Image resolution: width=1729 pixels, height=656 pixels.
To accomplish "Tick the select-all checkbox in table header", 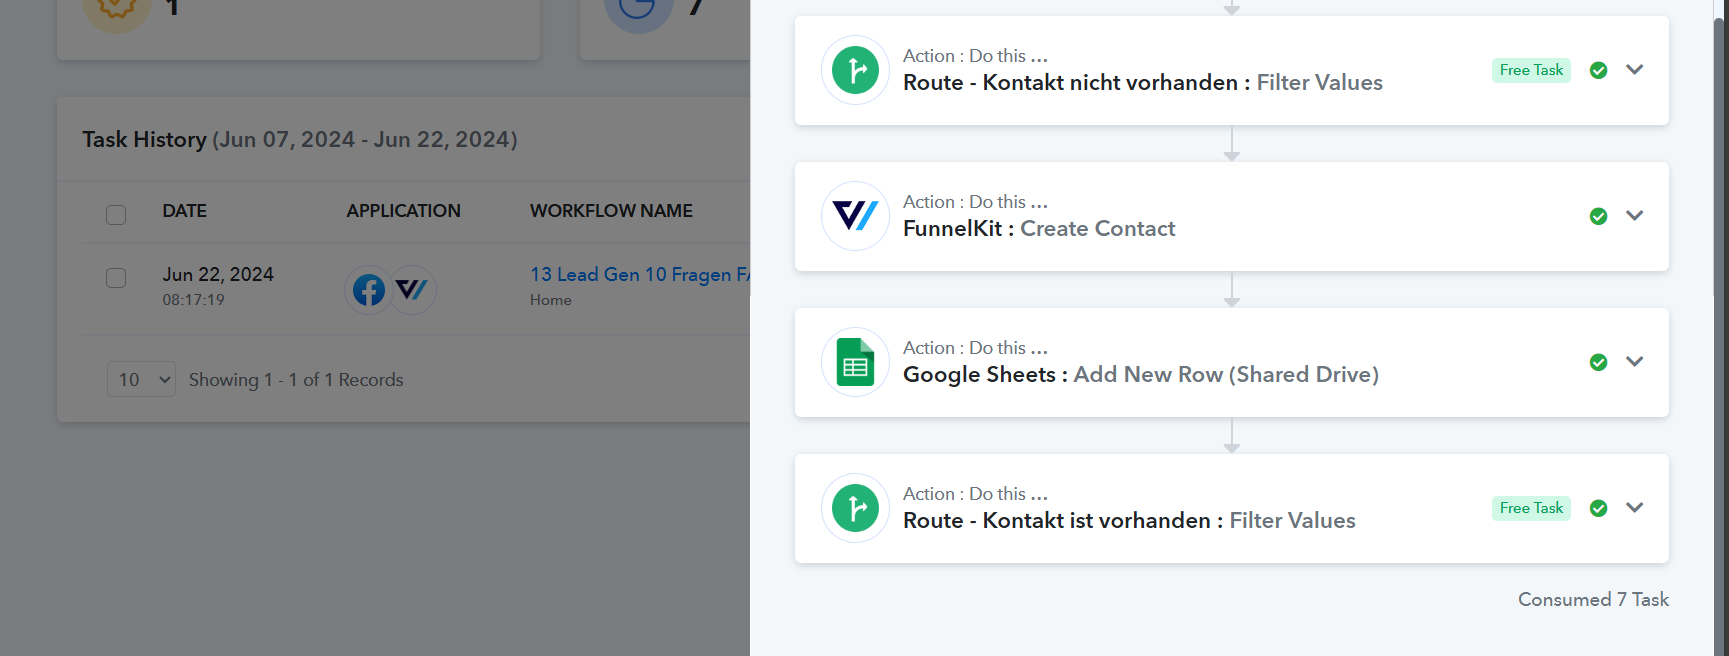I will point(116,214).
